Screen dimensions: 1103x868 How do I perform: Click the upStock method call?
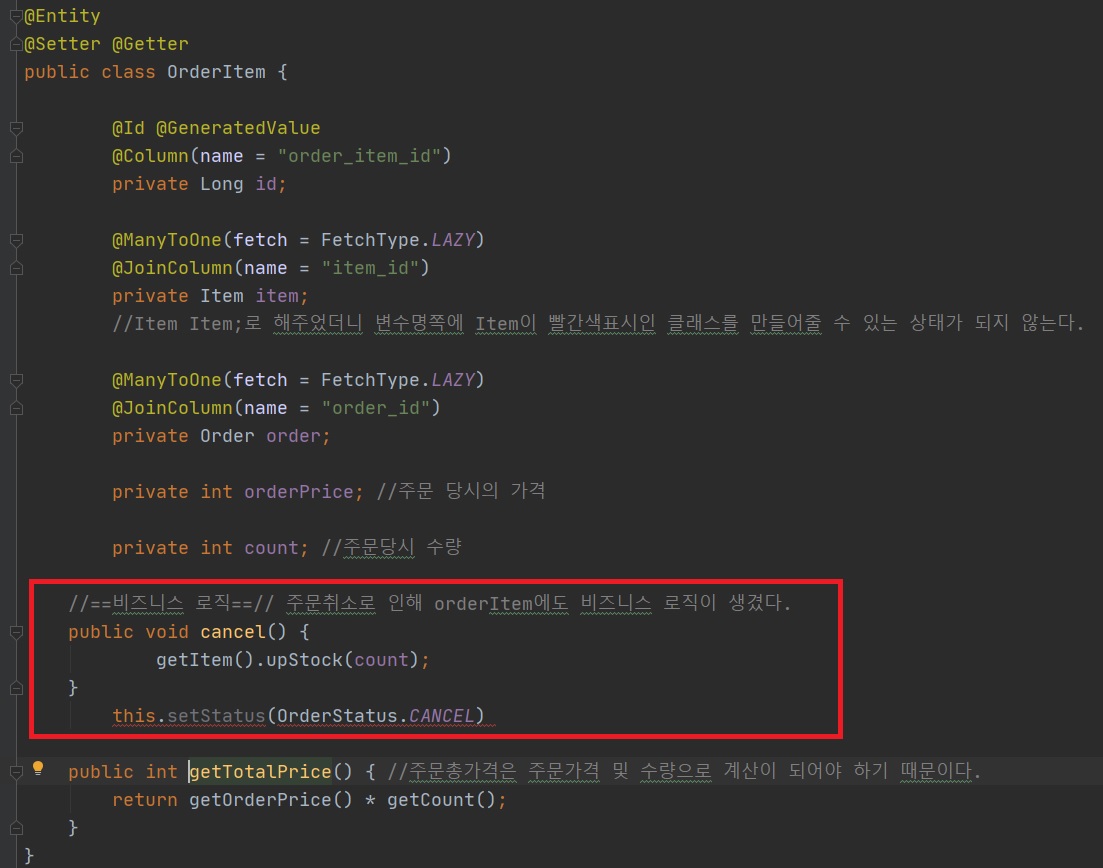pyautogui.click(x=304, y=659)
